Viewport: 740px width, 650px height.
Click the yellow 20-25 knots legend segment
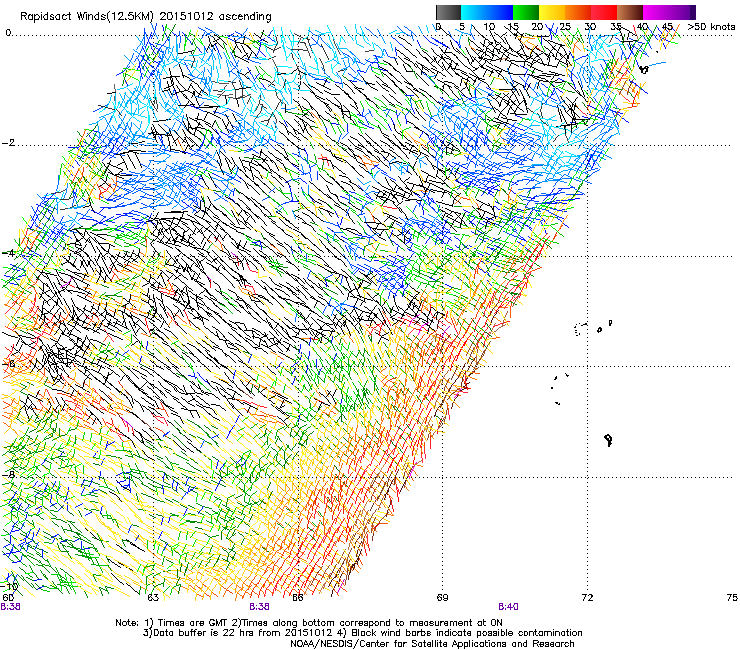pos(552,12)
